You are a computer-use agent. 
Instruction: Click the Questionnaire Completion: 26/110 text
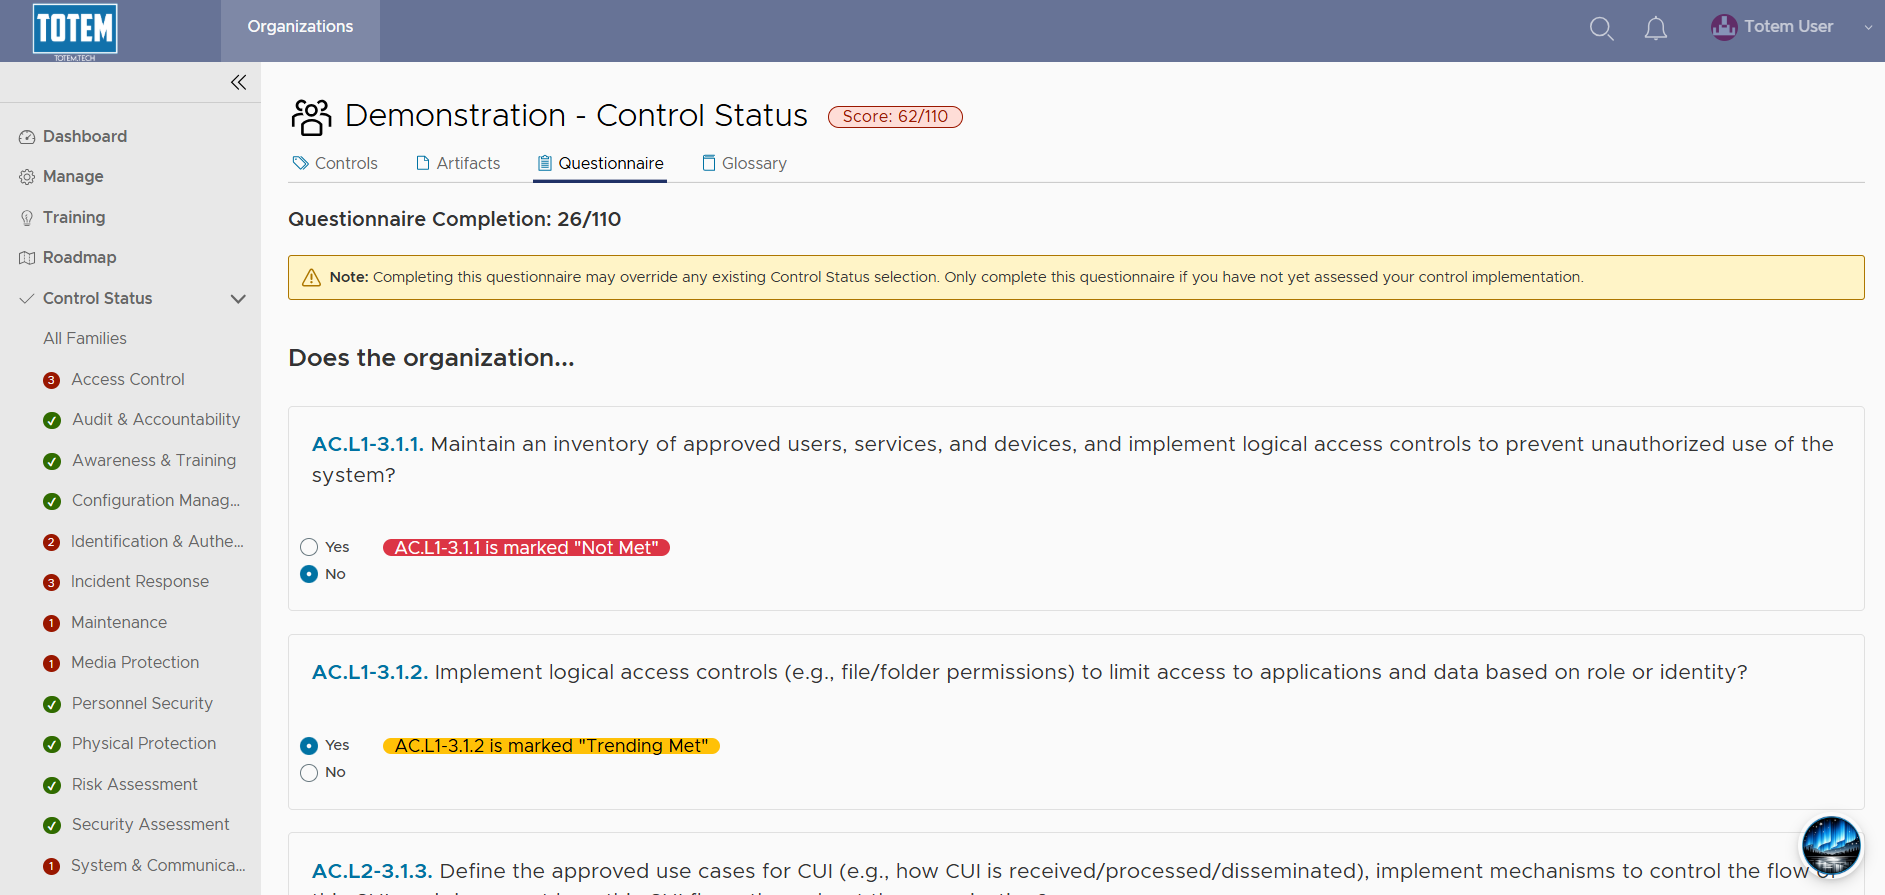tap(455, 219)
